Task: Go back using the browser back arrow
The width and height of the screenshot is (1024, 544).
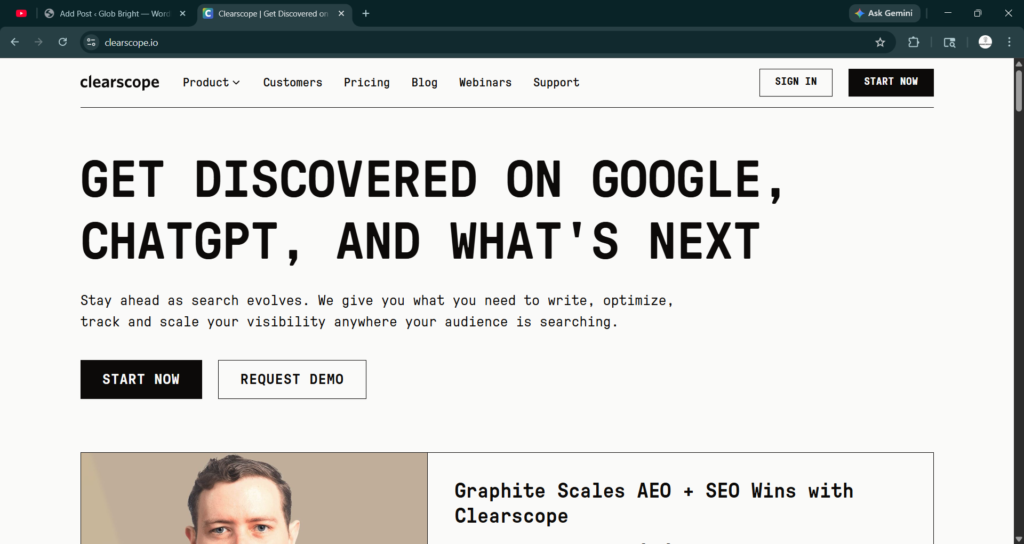Action: [14, 42]
